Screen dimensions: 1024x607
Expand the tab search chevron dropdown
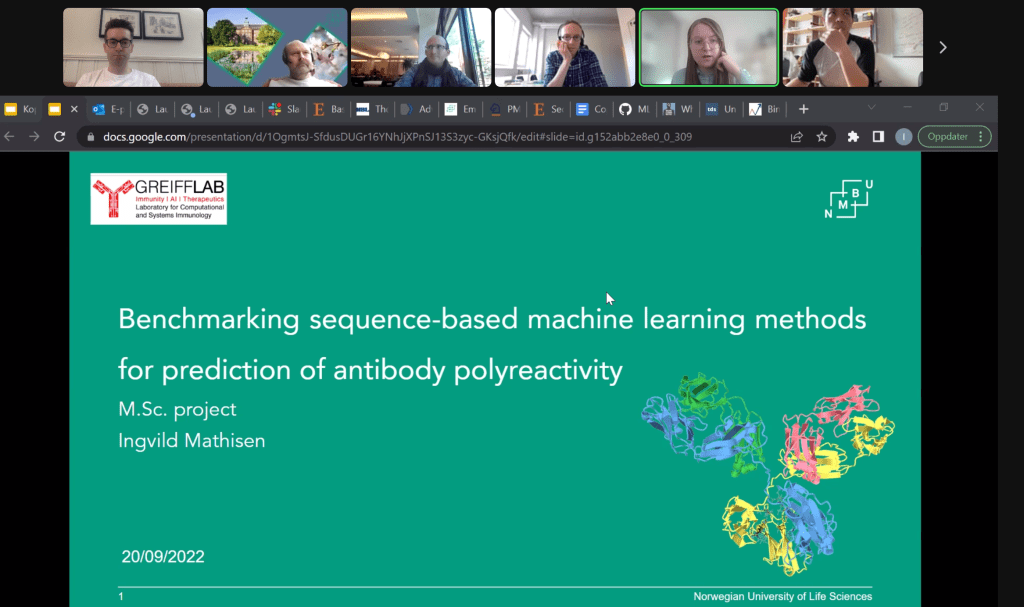tap(871, 108)
